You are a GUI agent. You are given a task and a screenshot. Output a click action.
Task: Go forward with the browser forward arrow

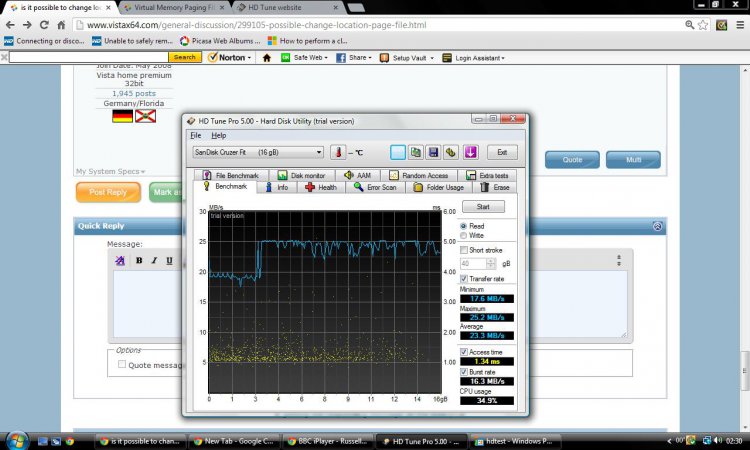[27, 25]
